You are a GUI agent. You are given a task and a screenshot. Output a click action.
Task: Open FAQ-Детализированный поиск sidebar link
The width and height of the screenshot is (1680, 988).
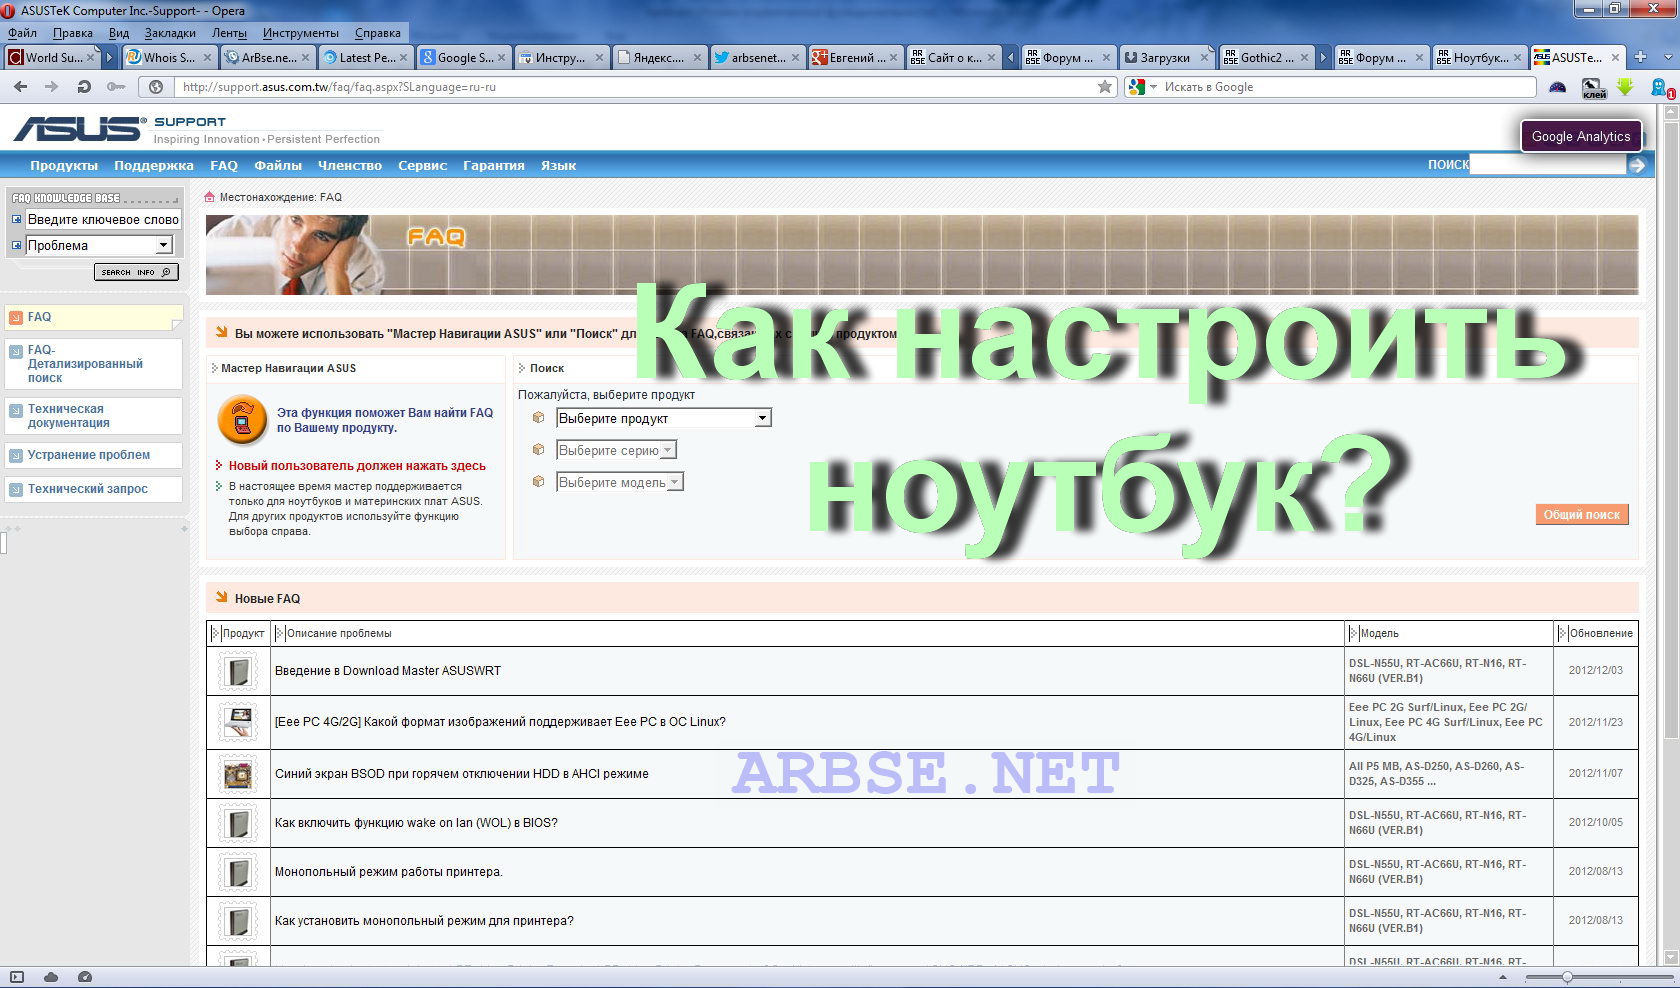85,364
